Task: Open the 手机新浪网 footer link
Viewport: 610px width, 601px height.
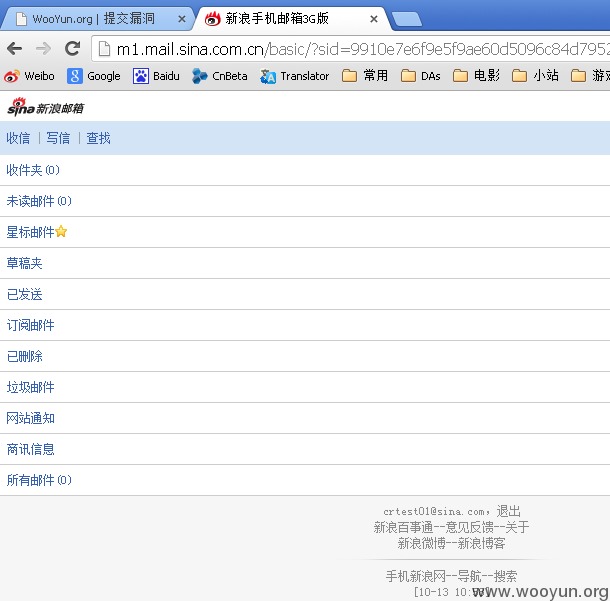Action: click(x=415, y=576)
